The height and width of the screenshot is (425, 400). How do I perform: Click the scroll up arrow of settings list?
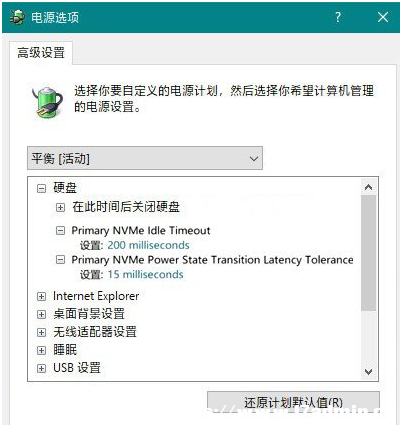pyautogui.click(x=368, y=187)
